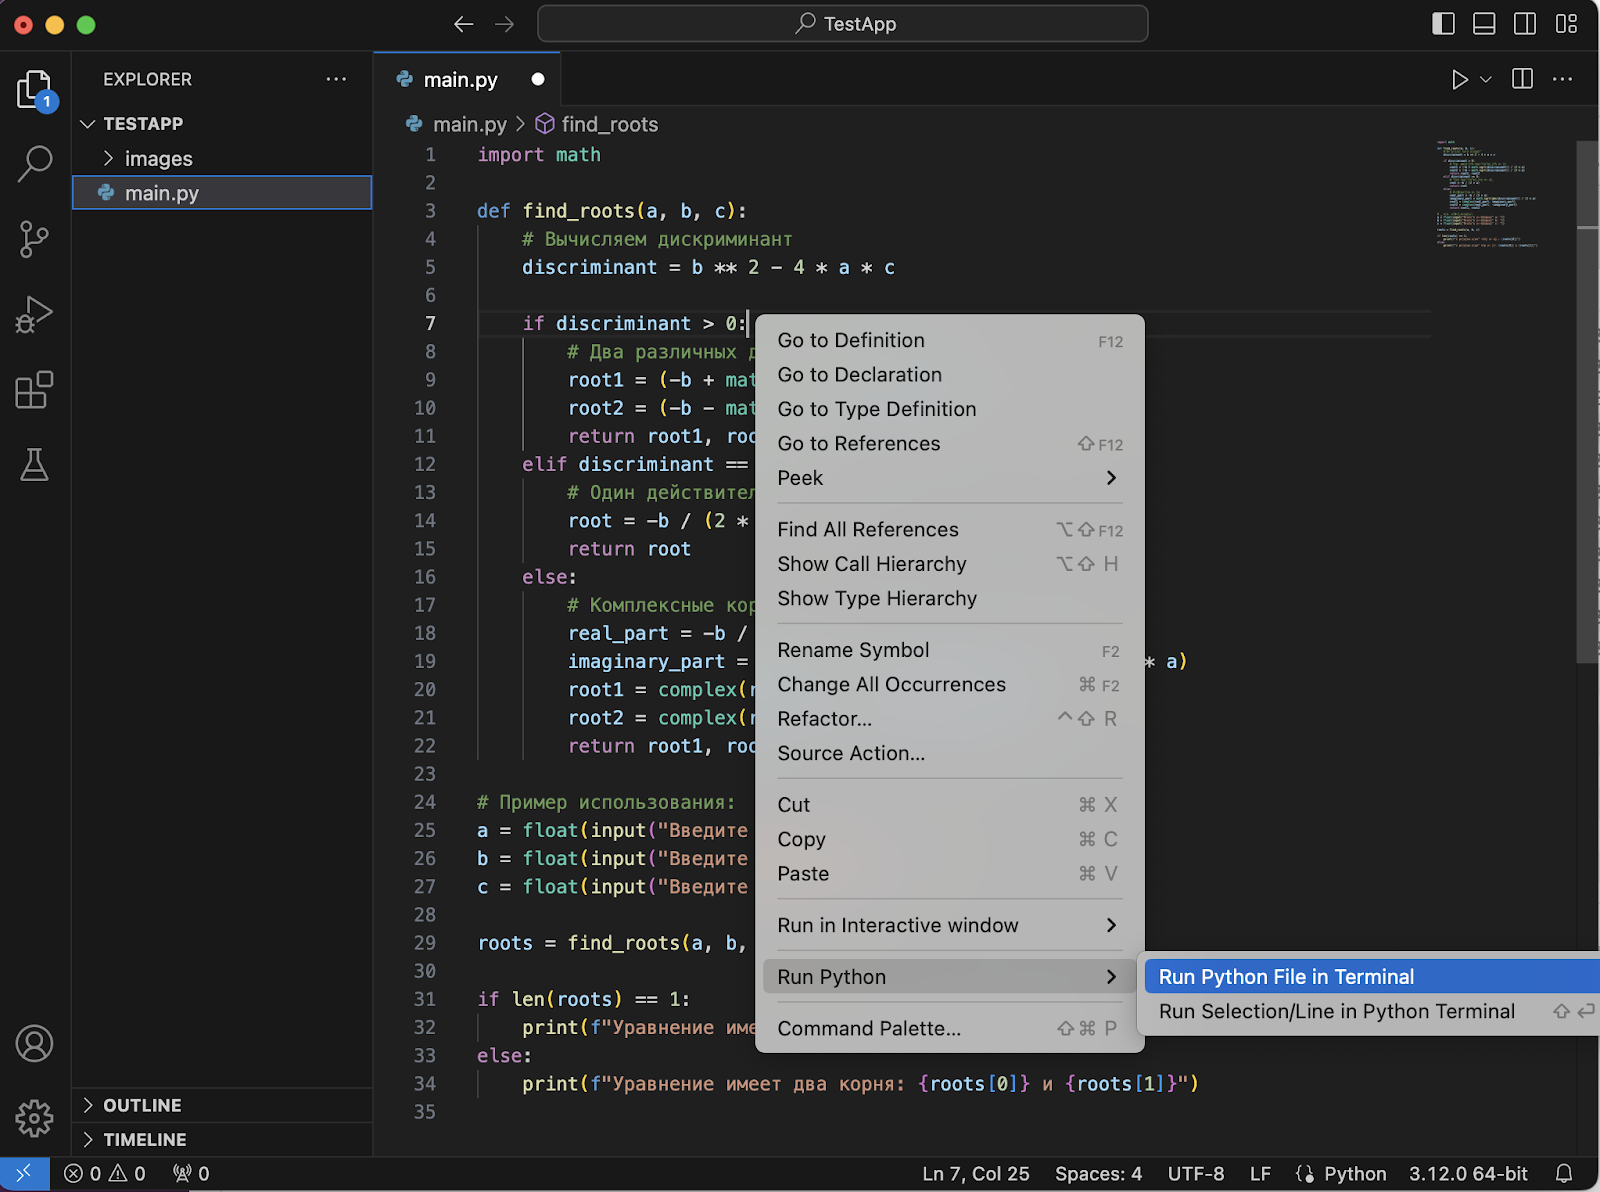
Task: Open the Manage gear icon
Action: pyautogui.click(x=35, y=1118)
